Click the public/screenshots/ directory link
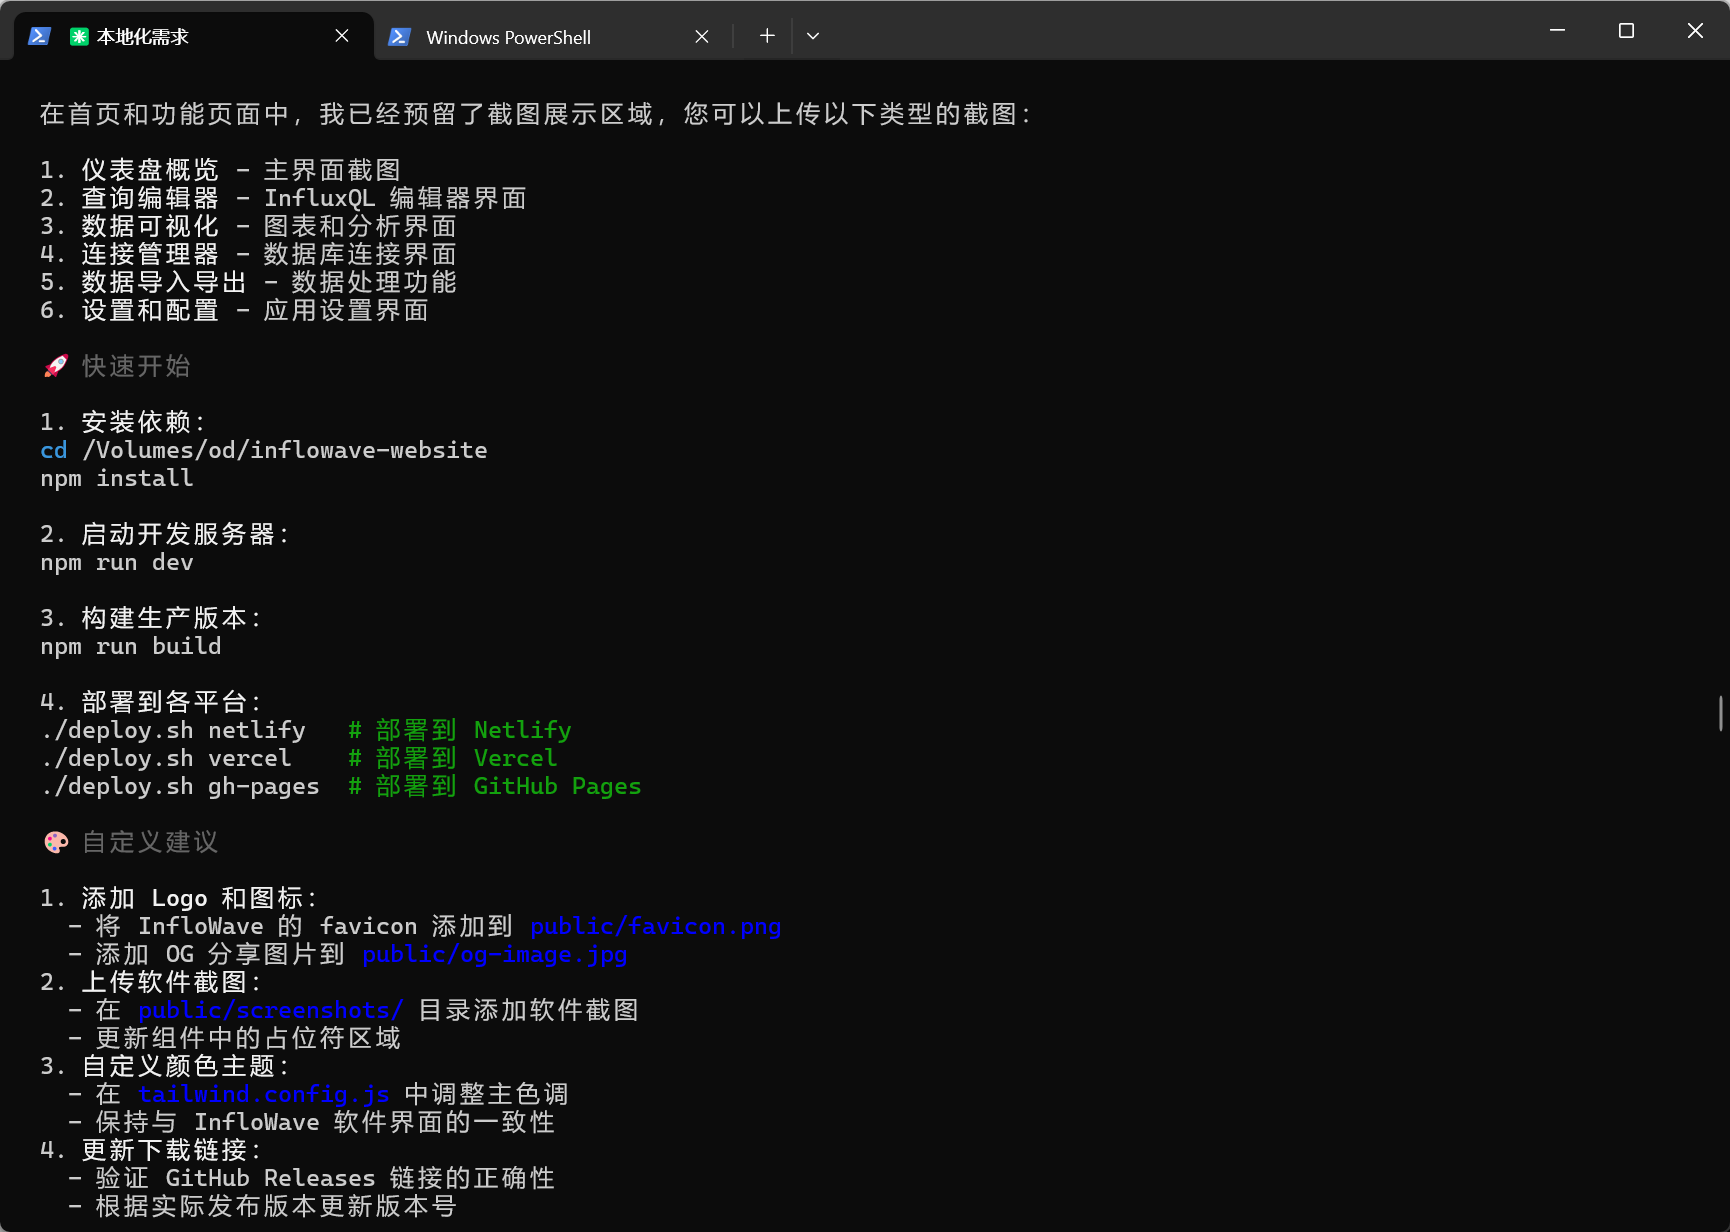The image size is (1730, 1232). pos(270,1011)
